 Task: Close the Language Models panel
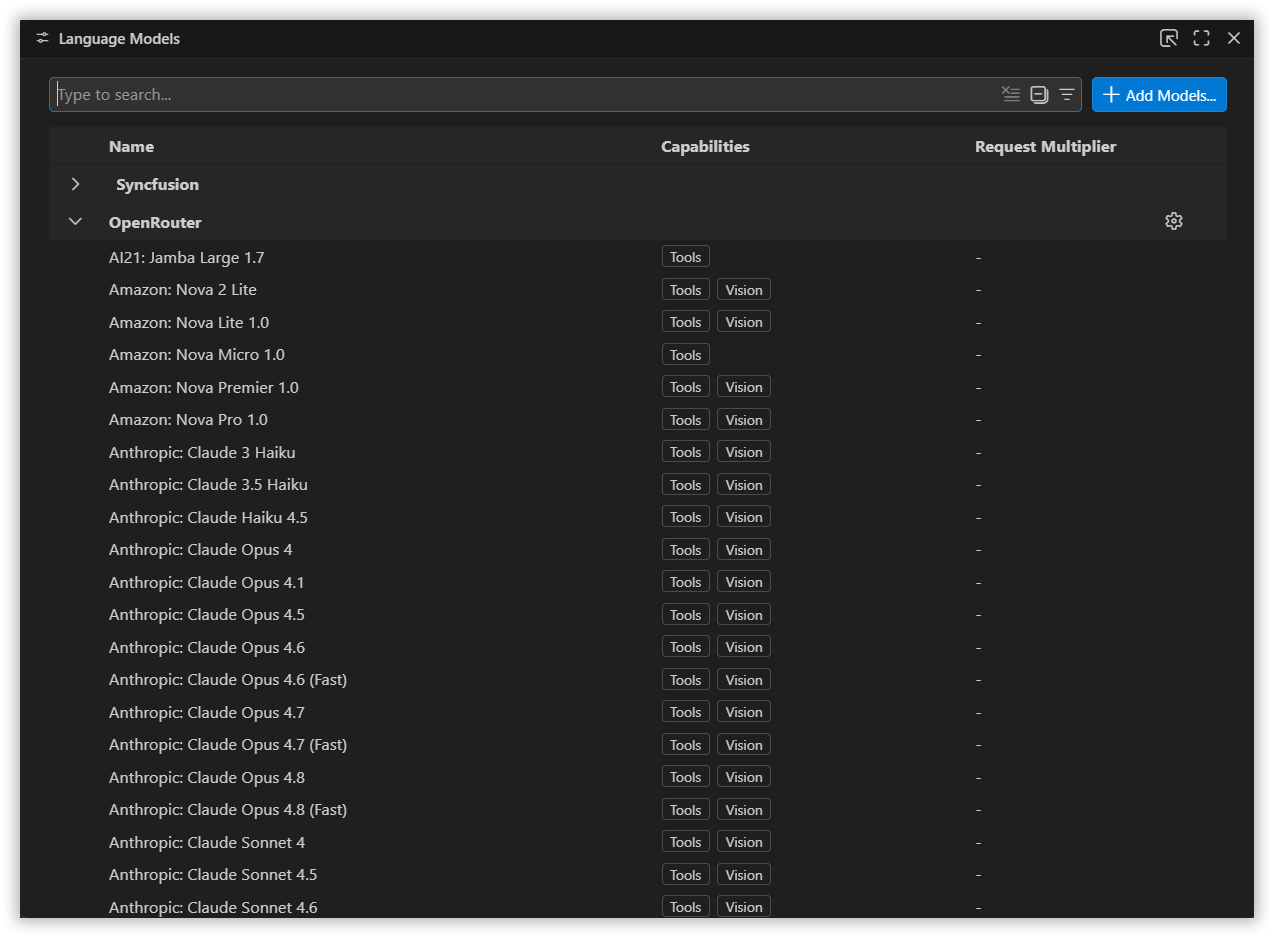pyautogui.click(x=1234, y=38)
